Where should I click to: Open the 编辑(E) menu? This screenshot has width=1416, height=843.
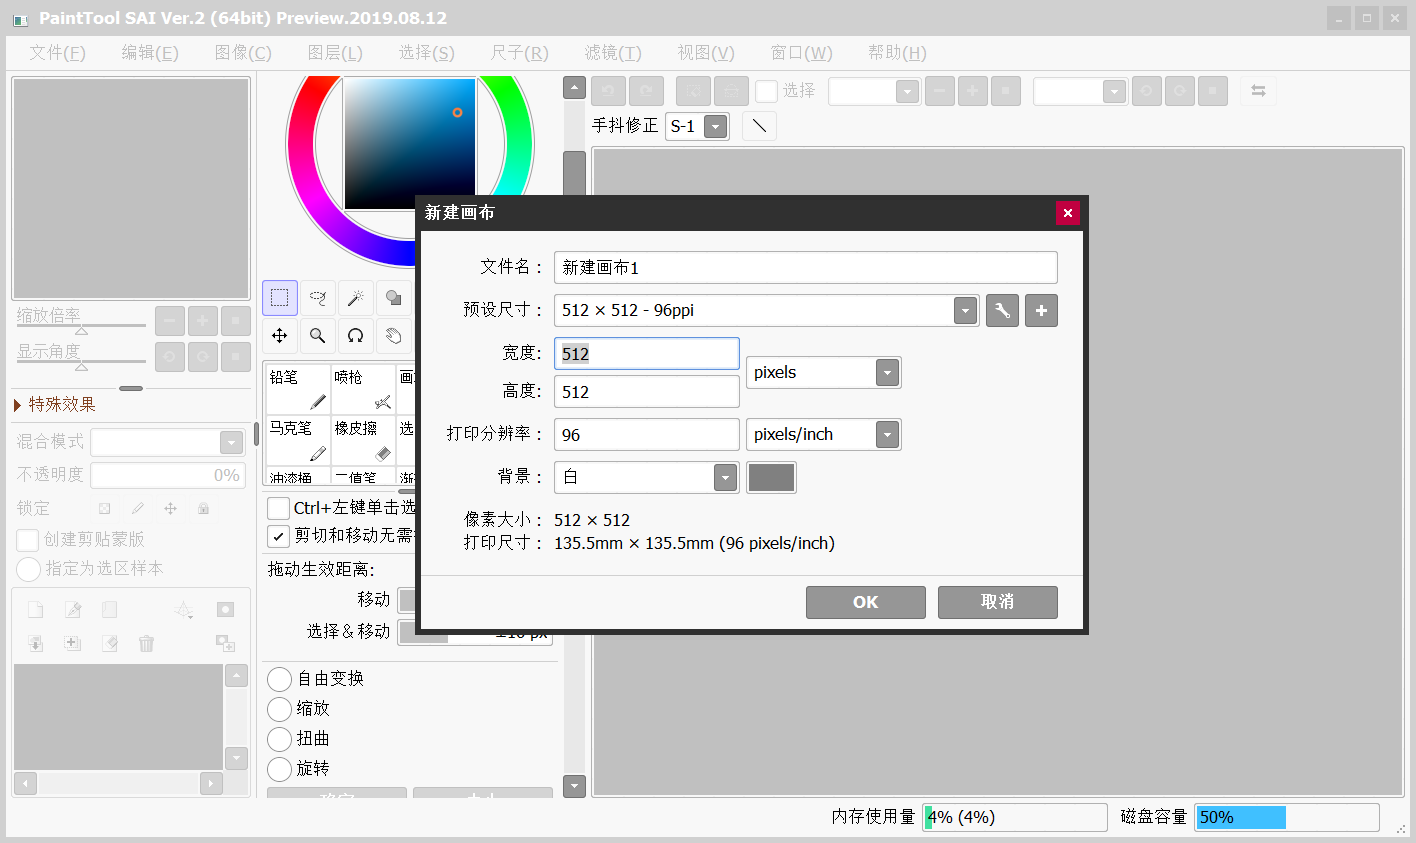(x=150, y=53)
